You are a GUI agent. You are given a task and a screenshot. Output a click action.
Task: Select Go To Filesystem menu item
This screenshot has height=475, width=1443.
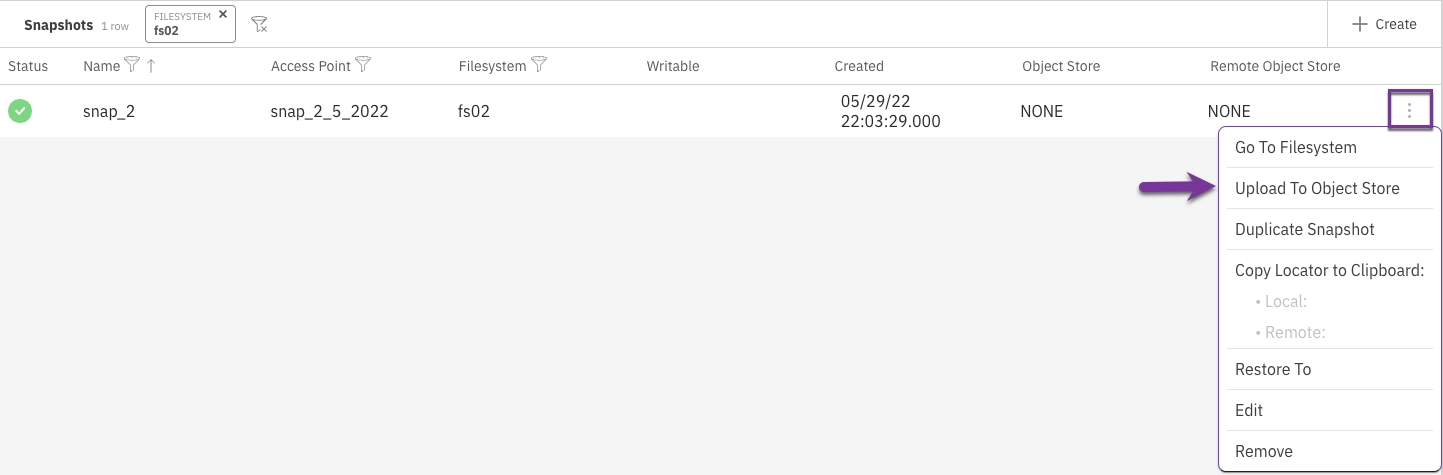[1295, 148]
